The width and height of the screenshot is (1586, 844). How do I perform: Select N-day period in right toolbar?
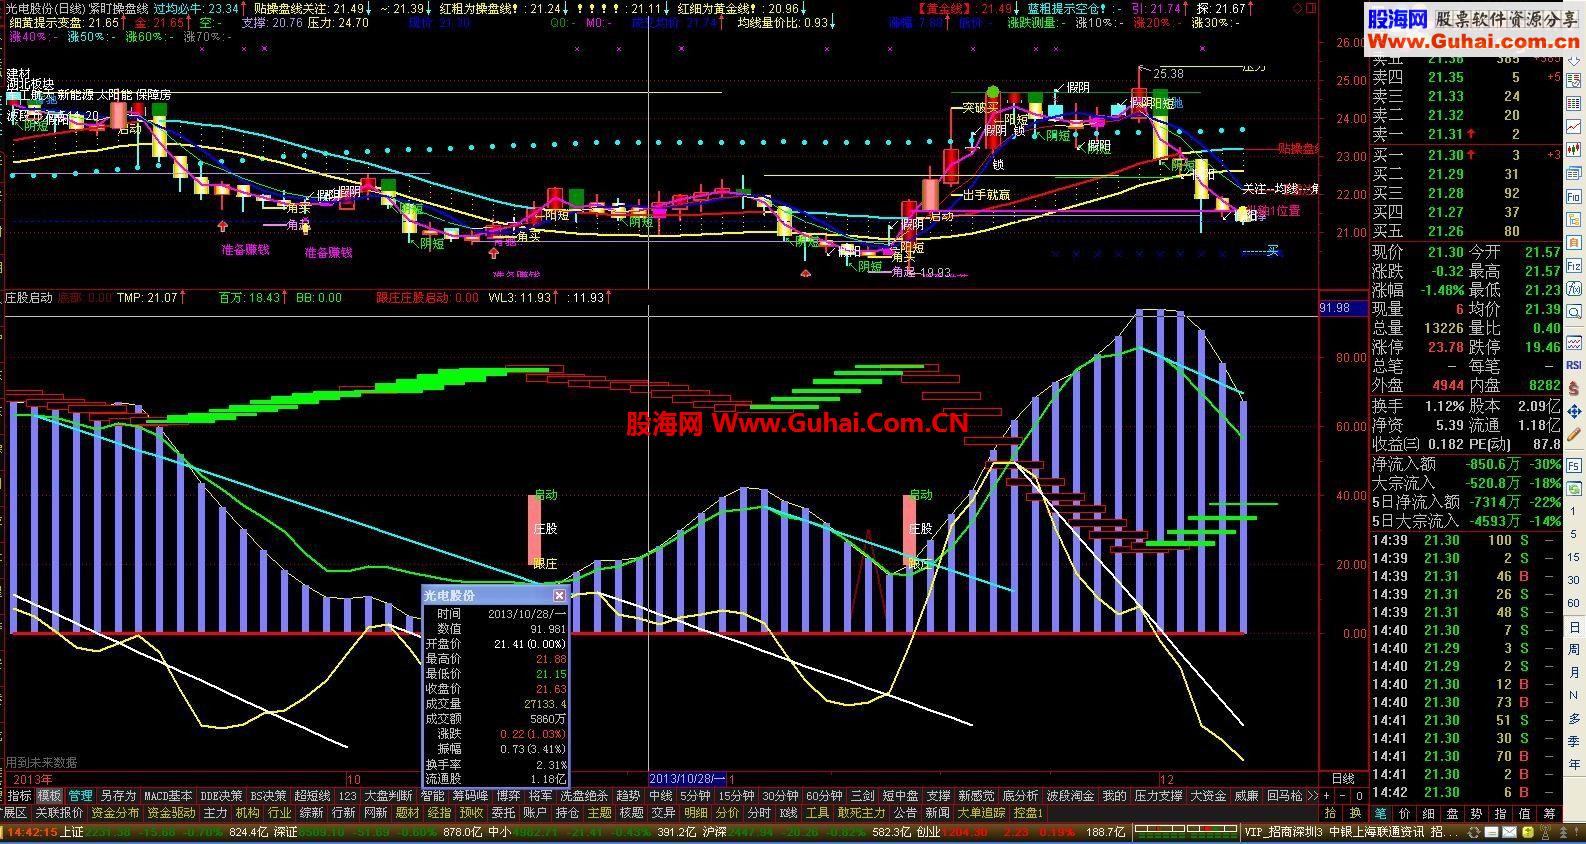pos(1574,695)
